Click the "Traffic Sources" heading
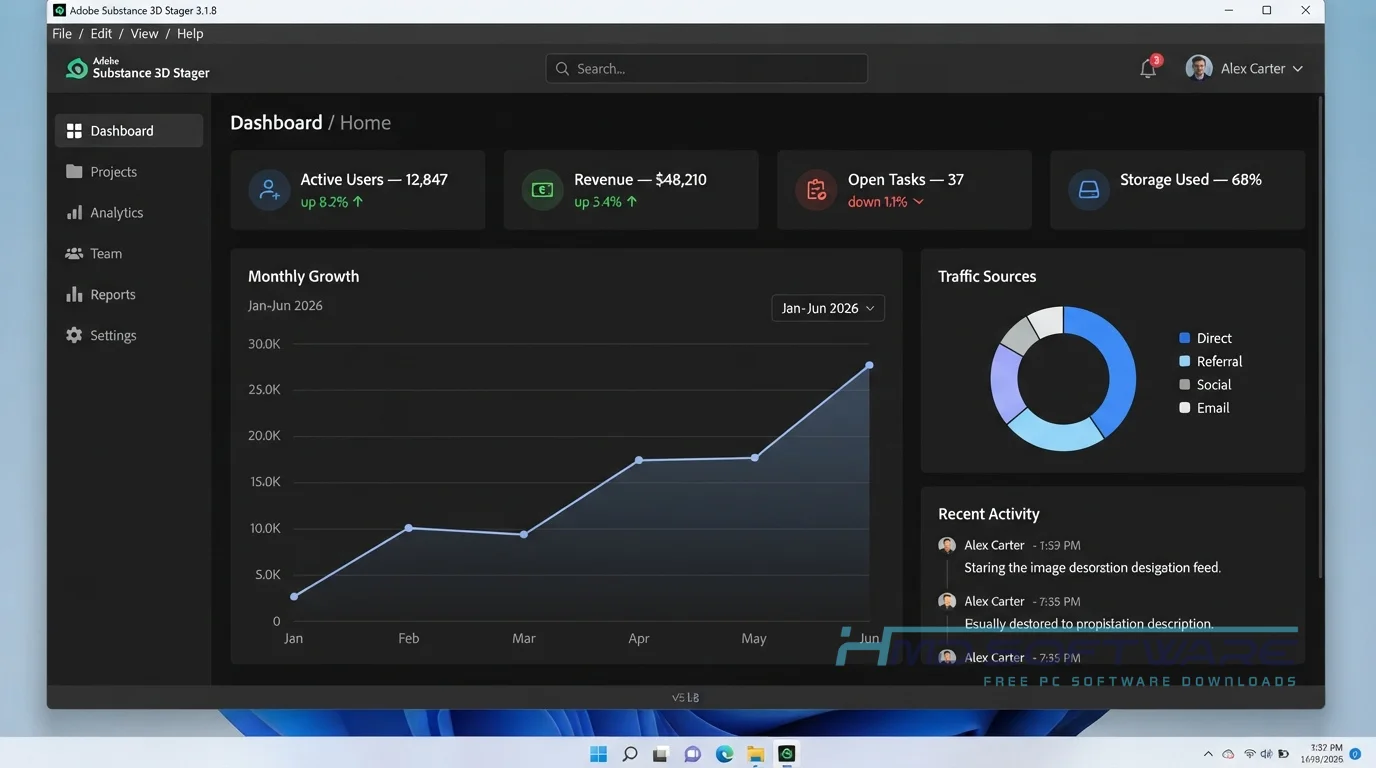 [x=987, y=276]
